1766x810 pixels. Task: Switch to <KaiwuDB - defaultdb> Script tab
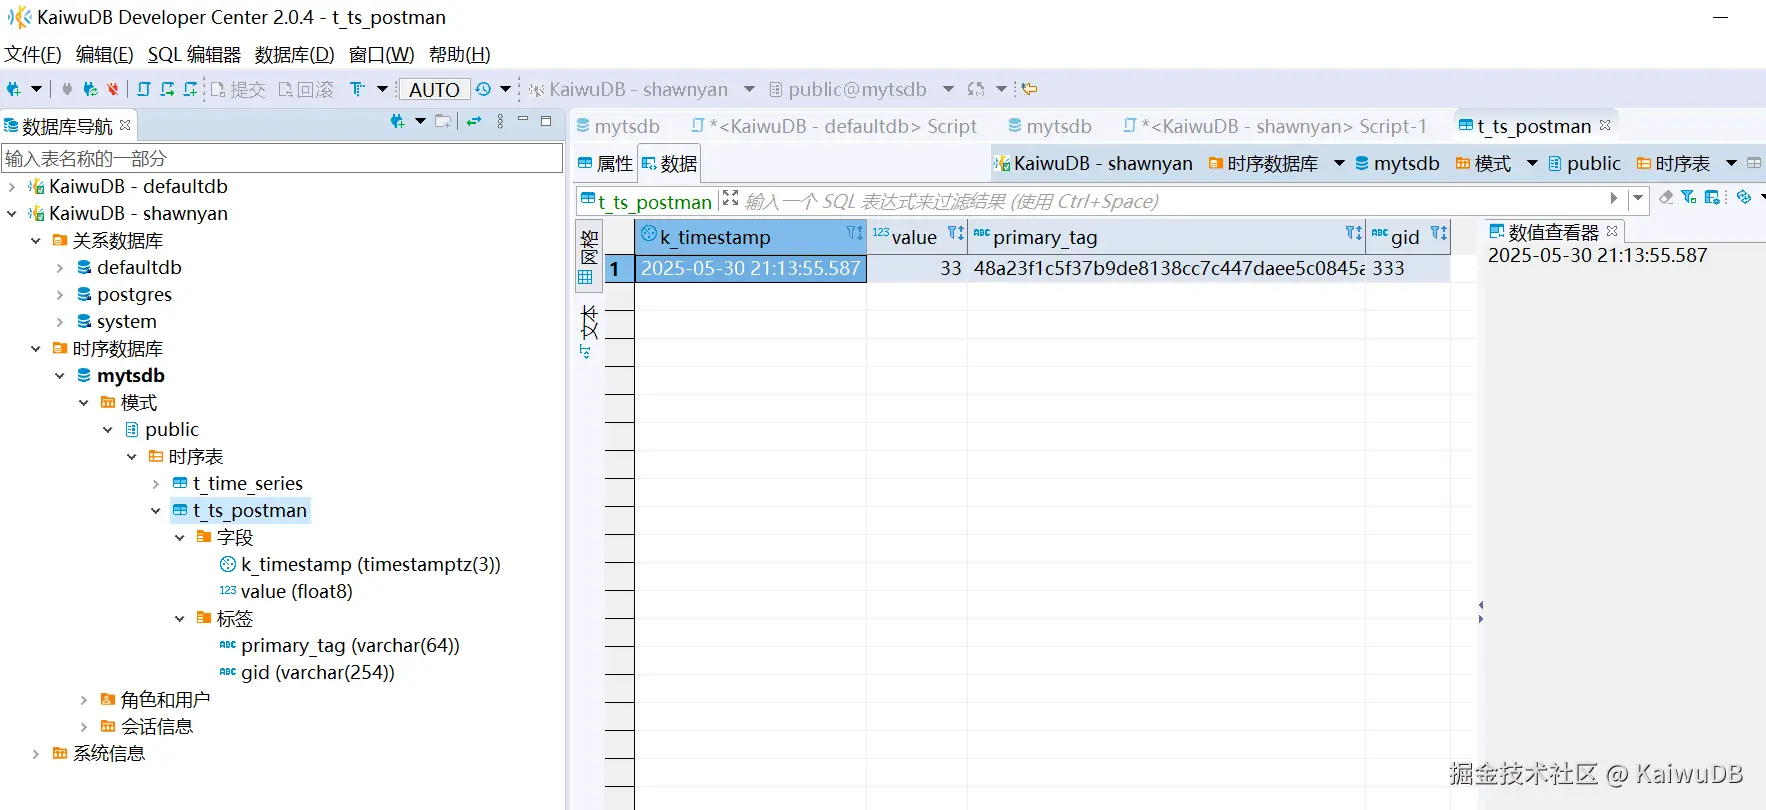[834, 126]
